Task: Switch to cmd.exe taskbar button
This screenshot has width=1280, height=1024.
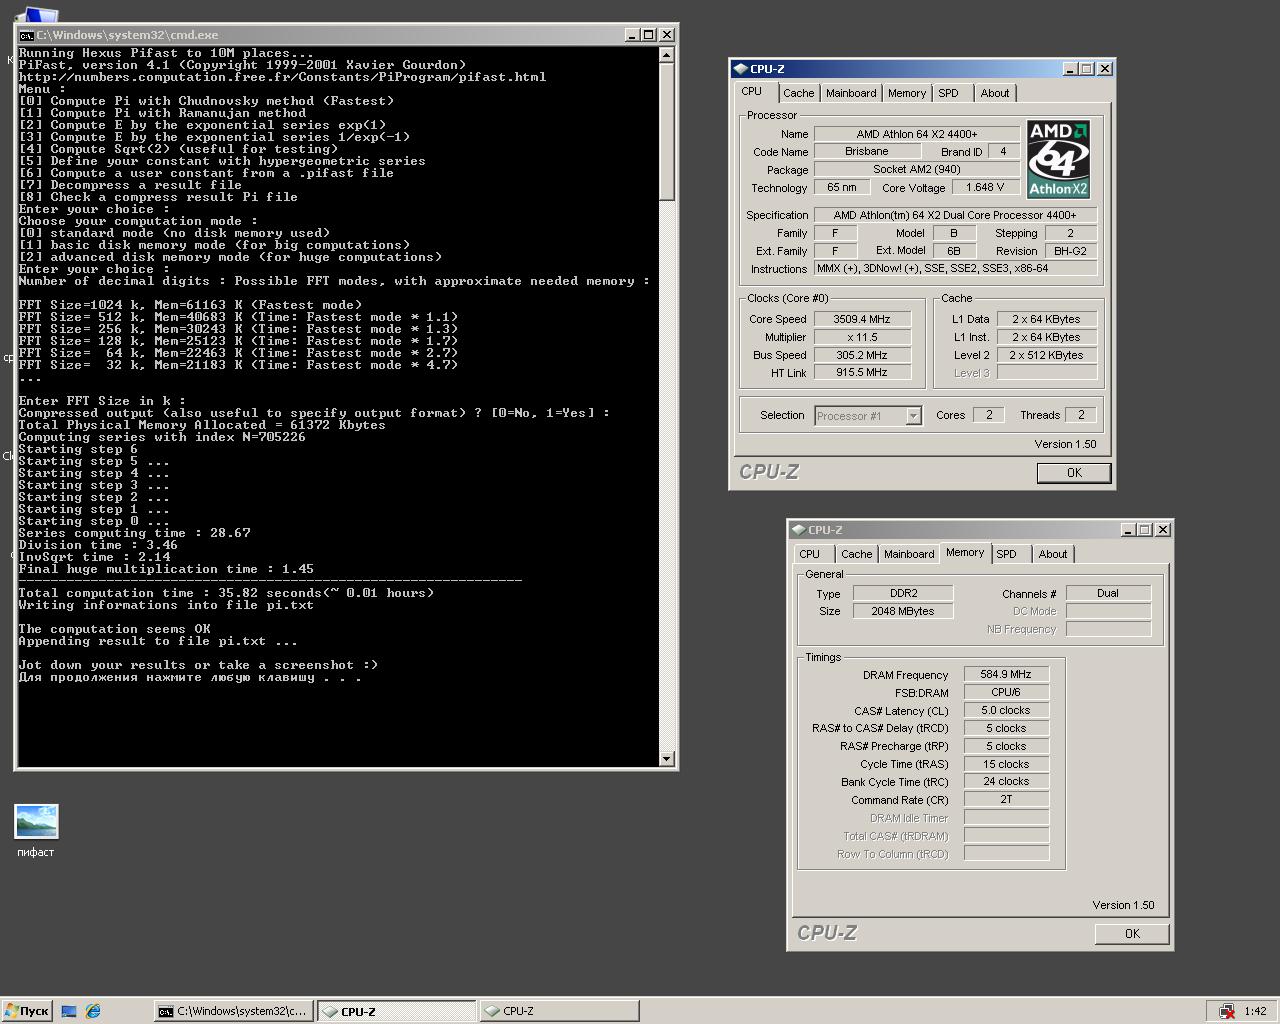Action: 233,1011
